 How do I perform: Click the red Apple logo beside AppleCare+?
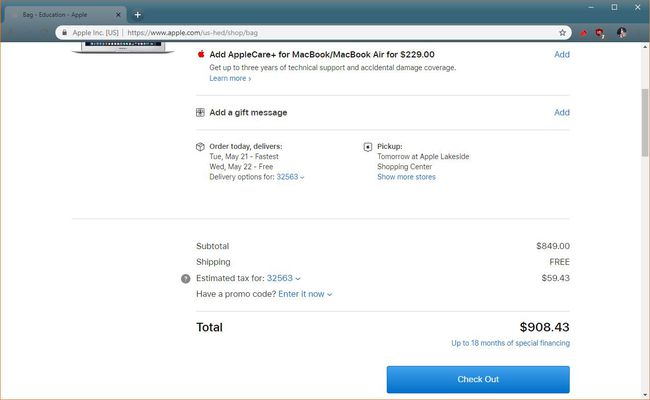point(201,54)
